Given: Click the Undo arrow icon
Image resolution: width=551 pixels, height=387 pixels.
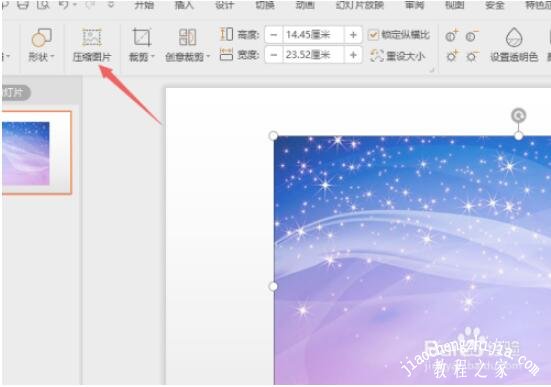Looking at the screenshot, I should [64, 5].
